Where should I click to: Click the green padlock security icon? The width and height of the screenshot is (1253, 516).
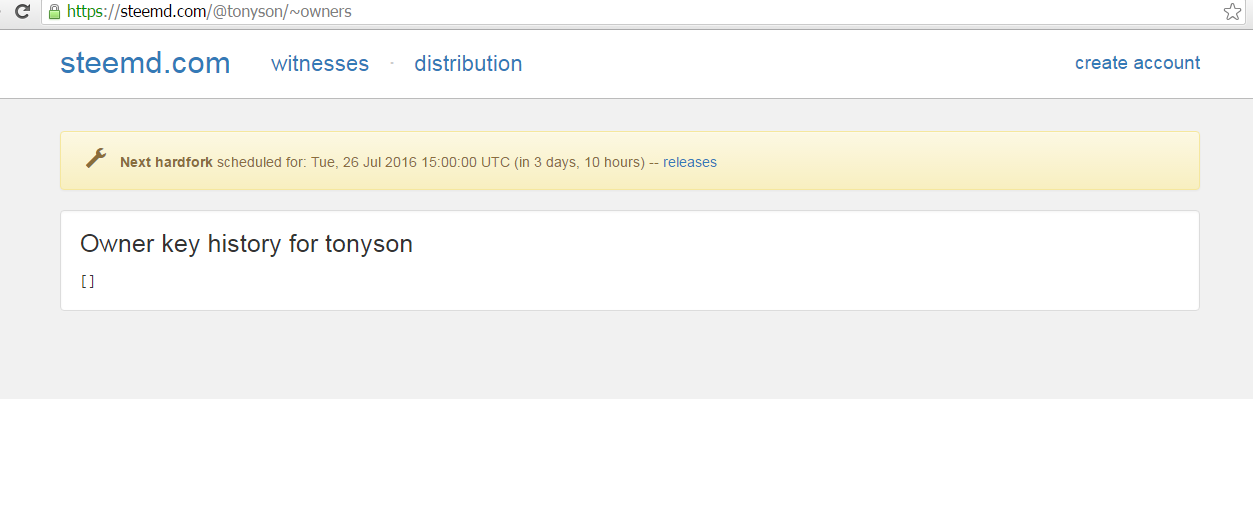pyautogui.click(x=54, y=12)
